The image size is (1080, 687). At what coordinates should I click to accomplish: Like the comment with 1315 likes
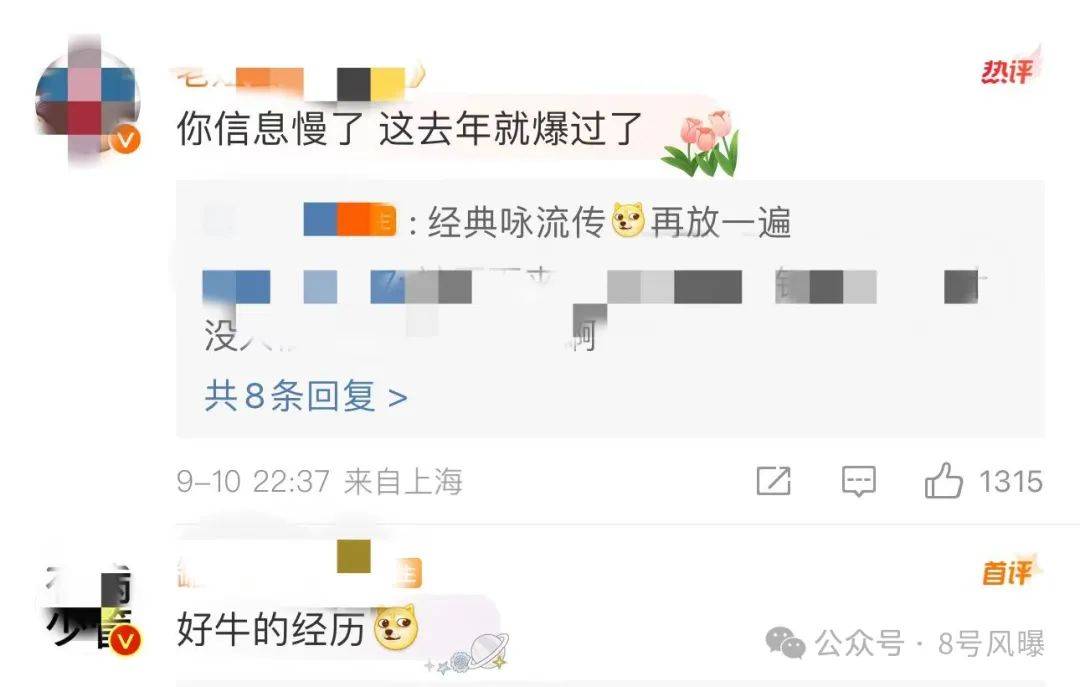943,480
